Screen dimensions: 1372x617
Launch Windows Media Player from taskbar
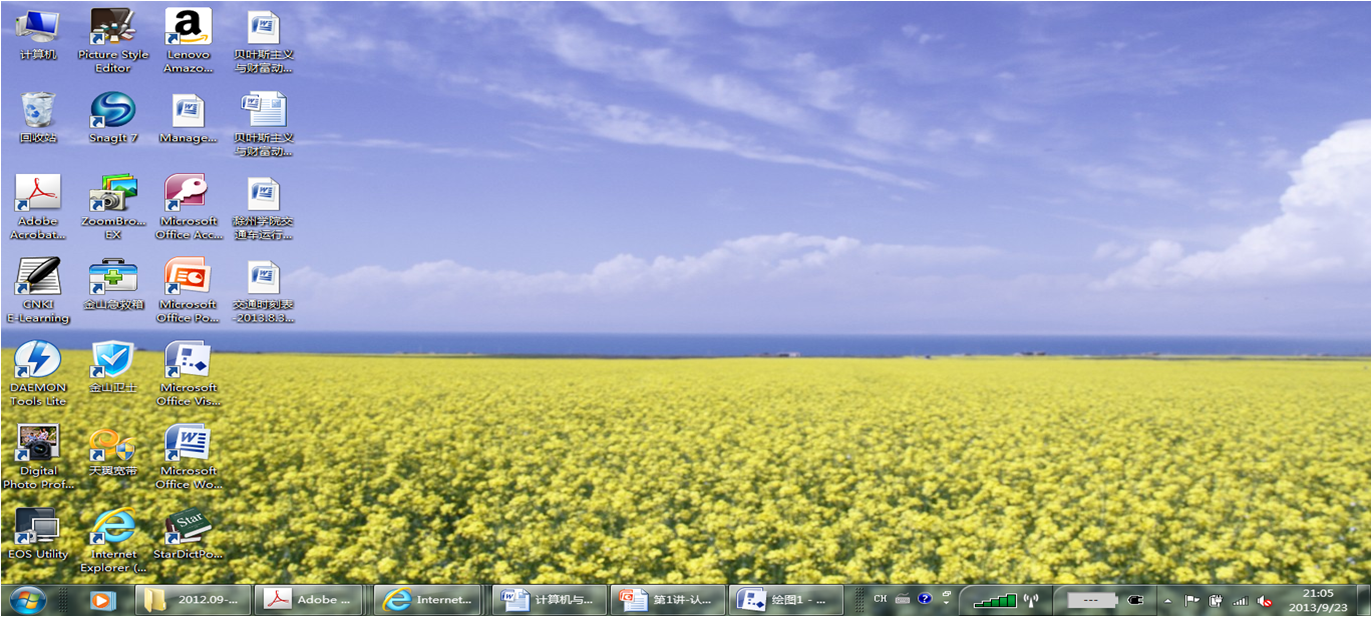(x=101, y=600)
